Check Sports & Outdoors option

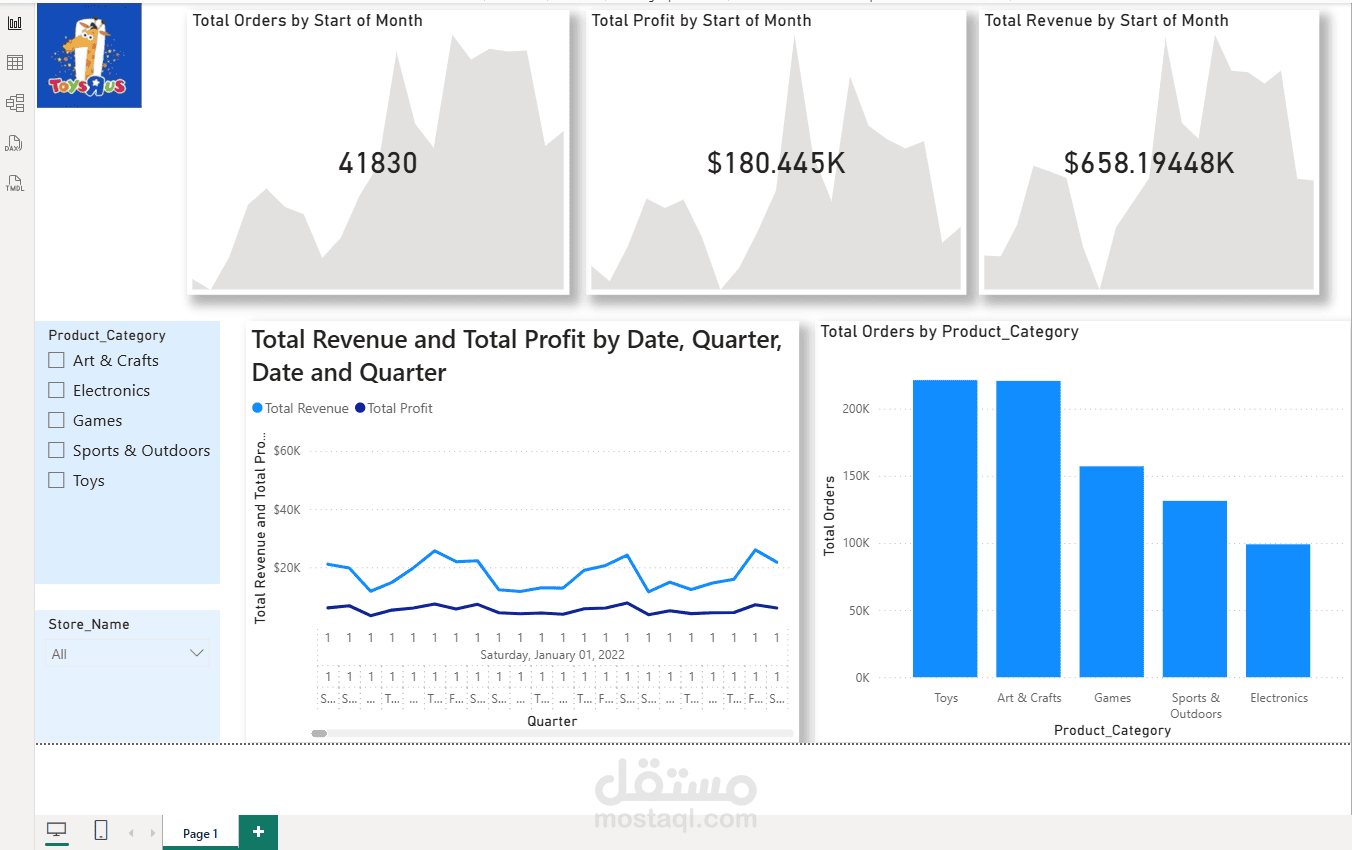click(57, 450)
